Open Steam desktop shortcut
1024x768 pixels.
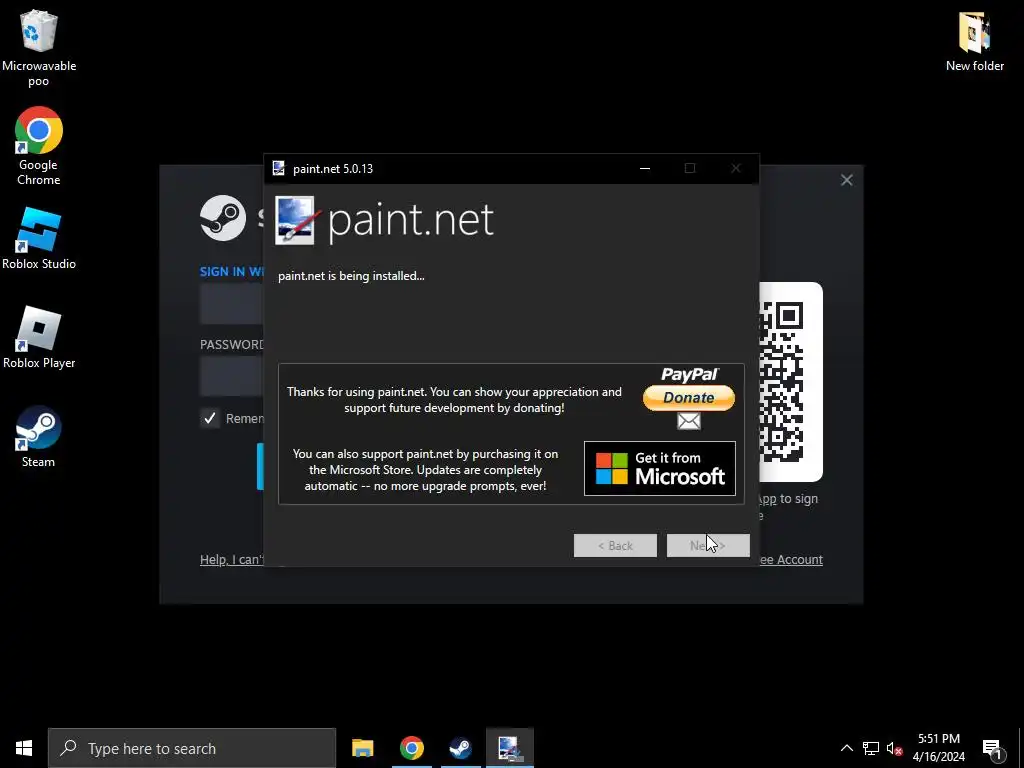39,436
